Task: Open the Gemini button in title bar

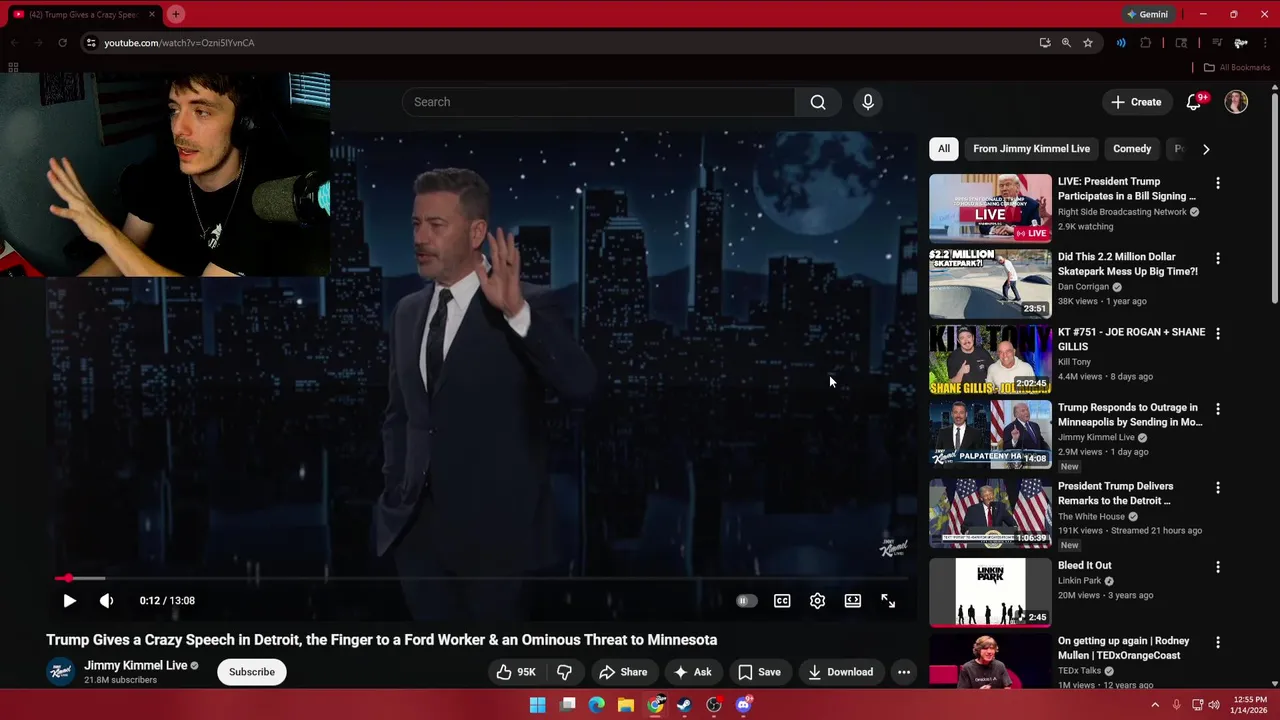Action: (x=1147, y=14)
